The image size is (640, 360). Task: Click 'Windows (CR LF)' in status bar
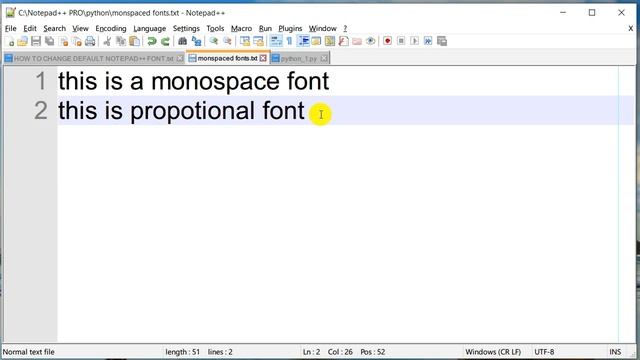click(x=493, y=352)
